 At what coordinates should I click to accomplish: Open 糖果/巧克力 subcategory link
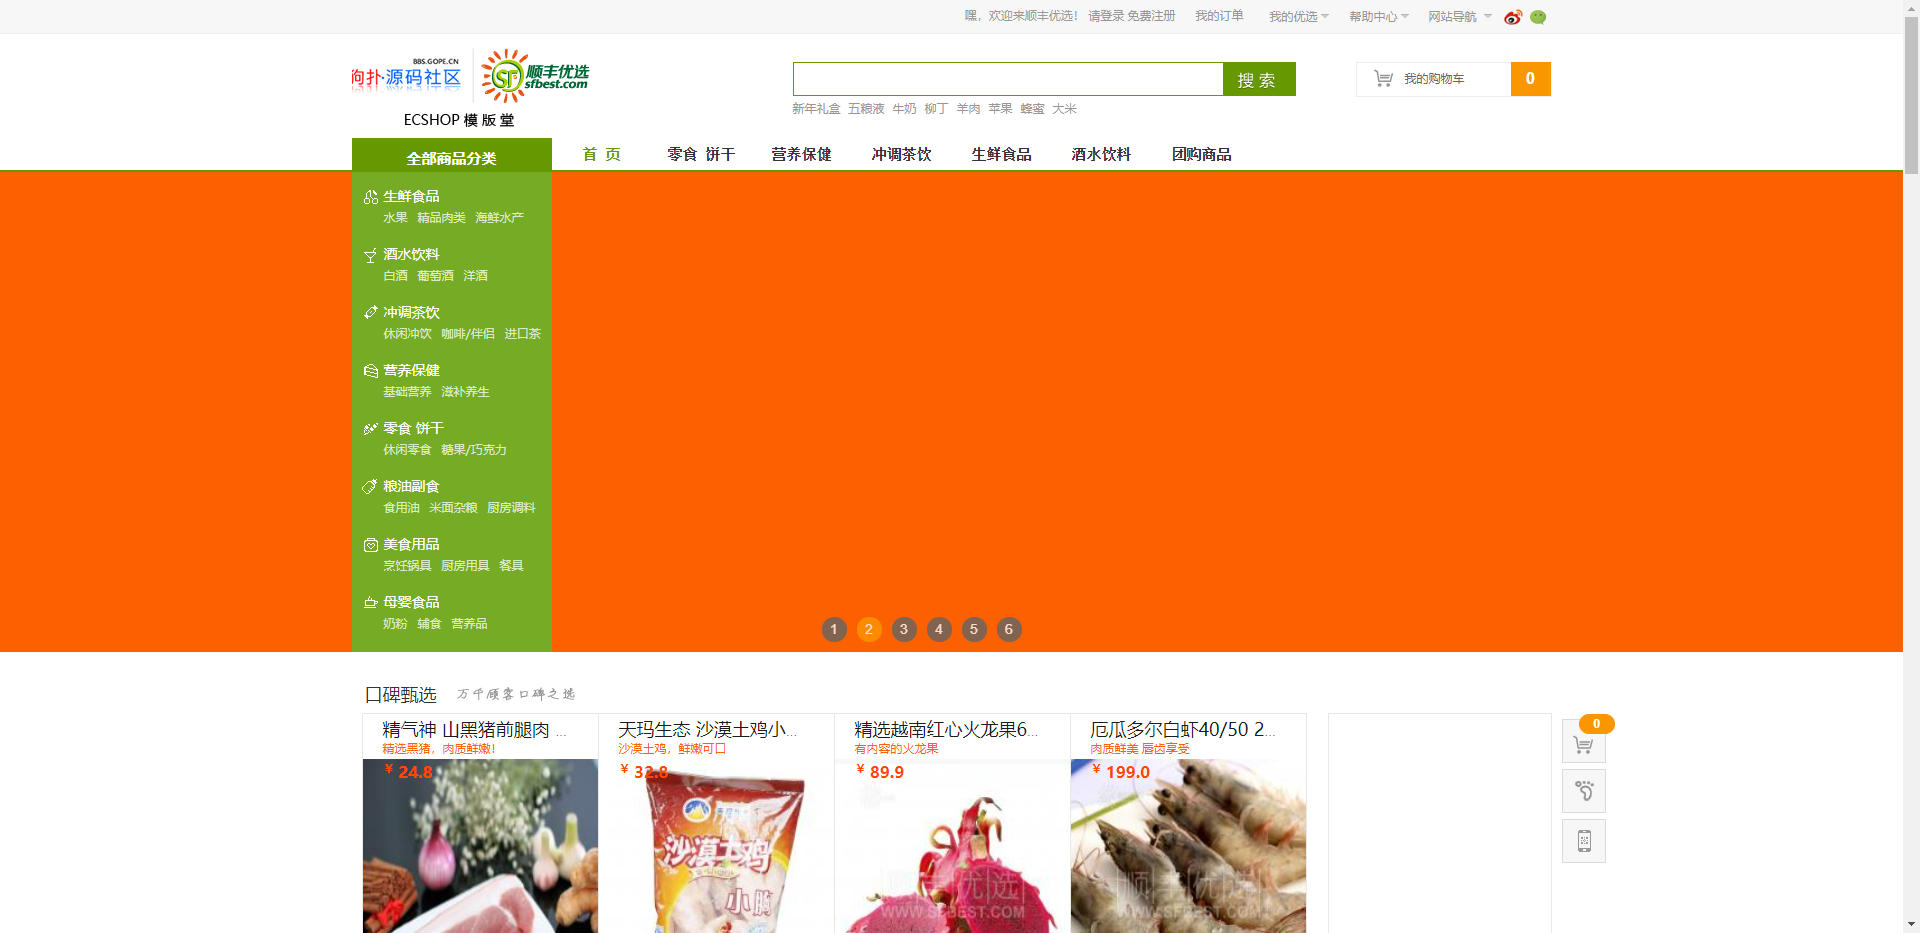[474, 450]
